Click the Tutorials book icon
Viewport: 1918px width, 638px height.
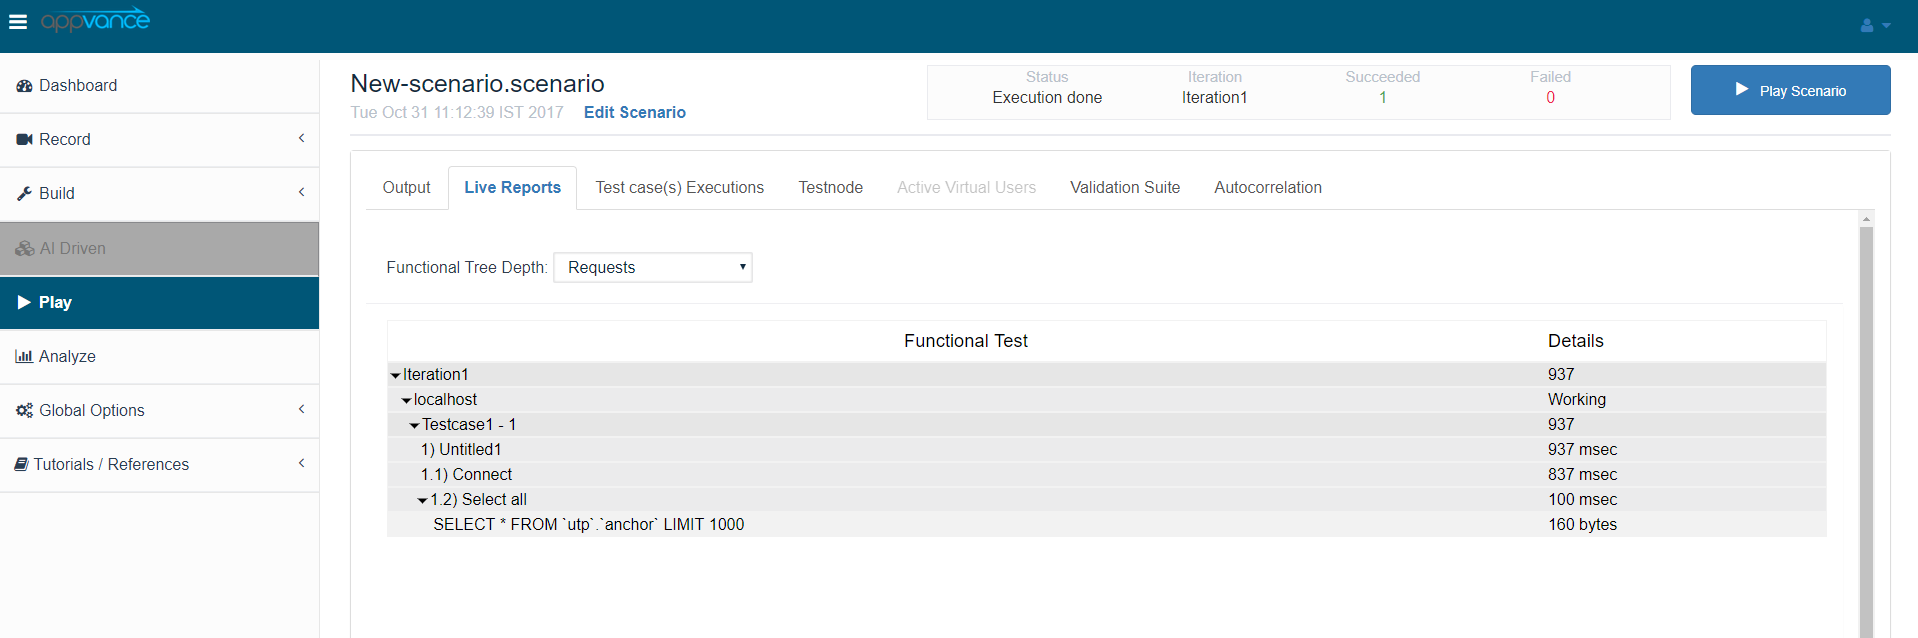pyautogui.click(x=22, y=464)
